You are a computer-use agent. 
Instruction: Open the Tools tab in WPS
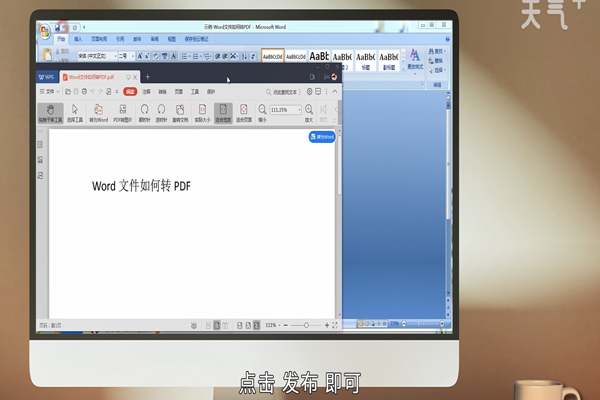coord(195,91)
